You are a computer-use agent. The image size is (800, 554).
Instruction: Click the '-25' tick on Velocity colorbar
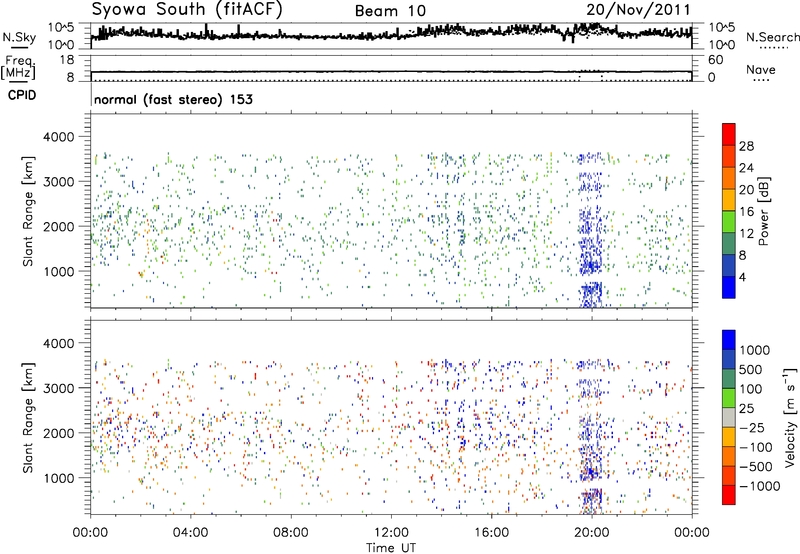tap(752, 428)
